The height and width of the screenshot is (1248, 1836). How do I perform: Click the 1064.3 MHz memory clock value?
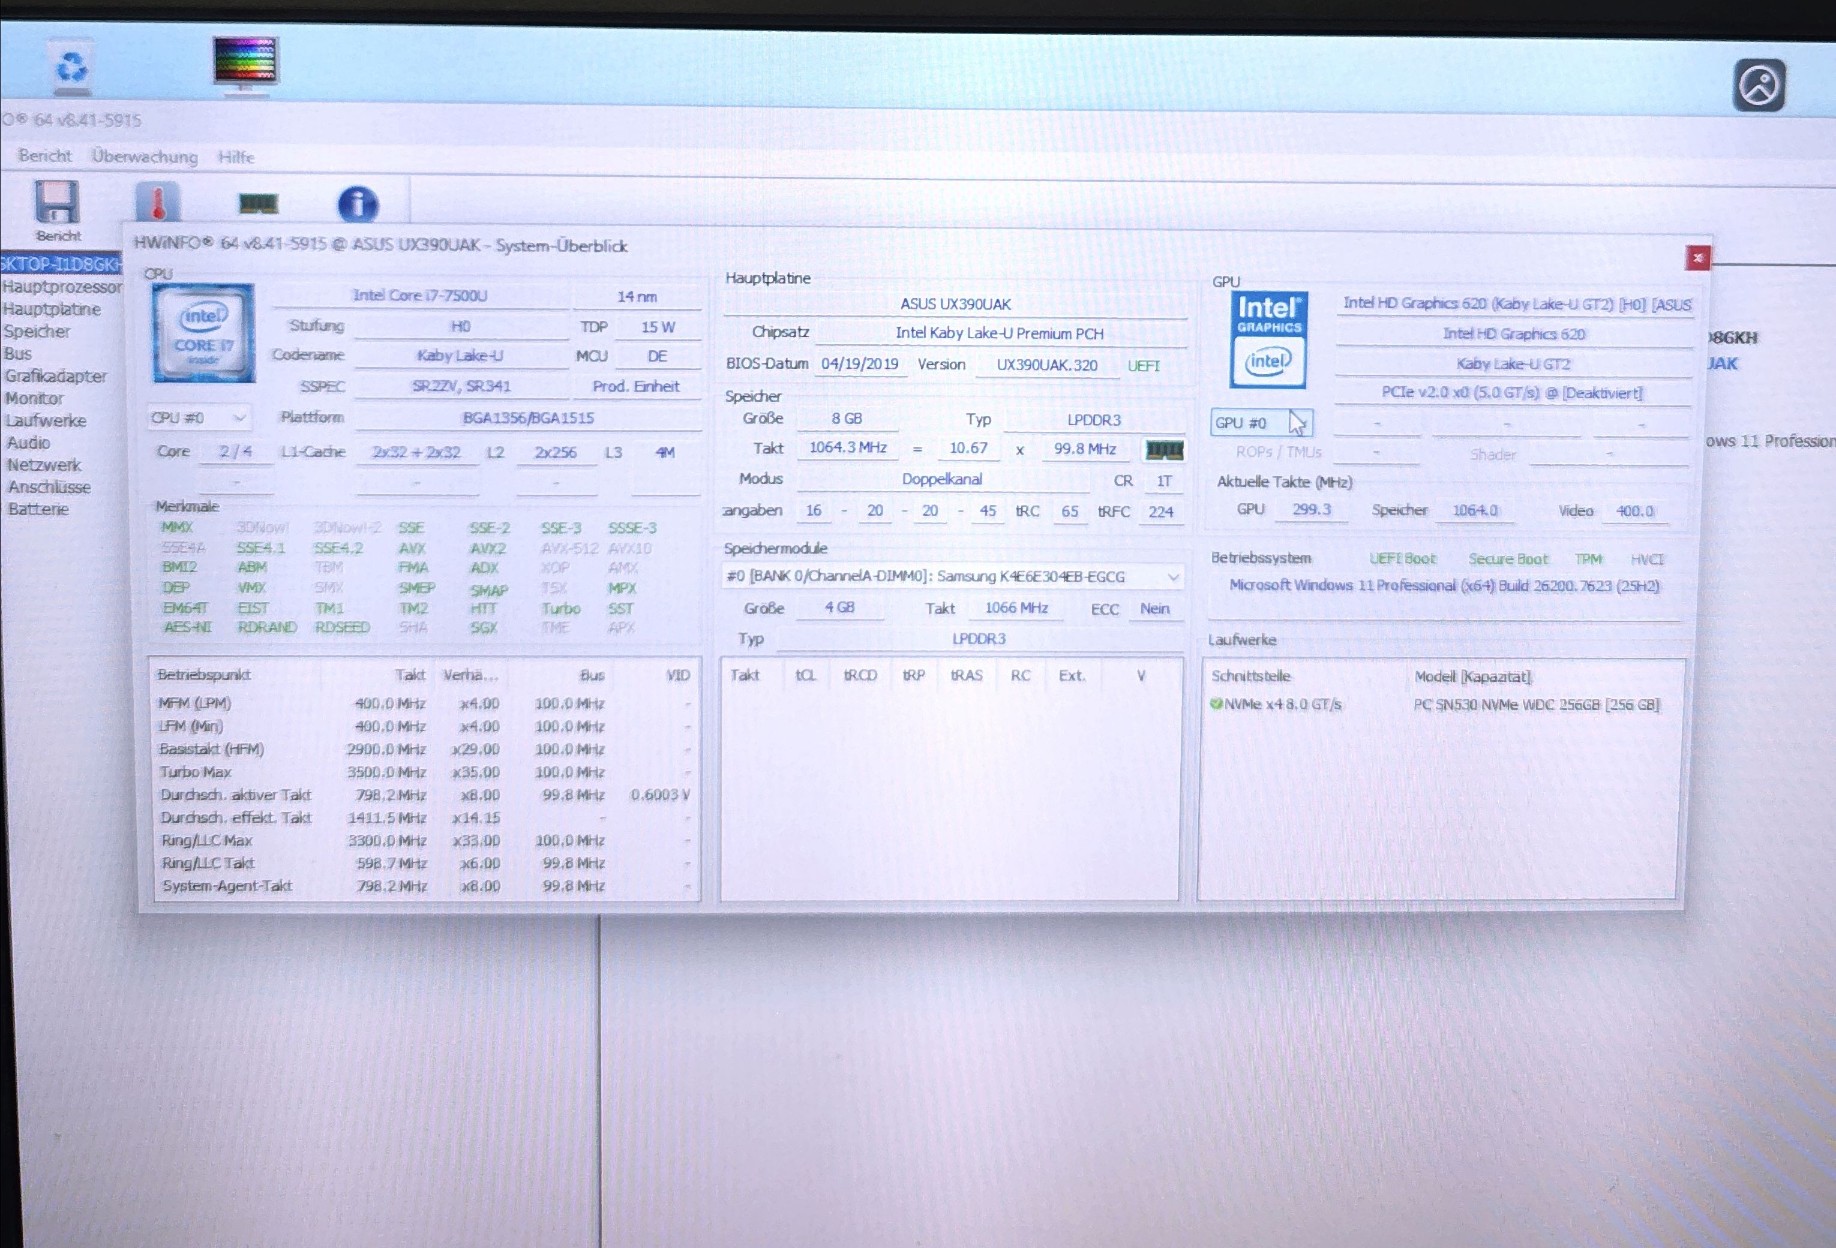coord(848,448)
